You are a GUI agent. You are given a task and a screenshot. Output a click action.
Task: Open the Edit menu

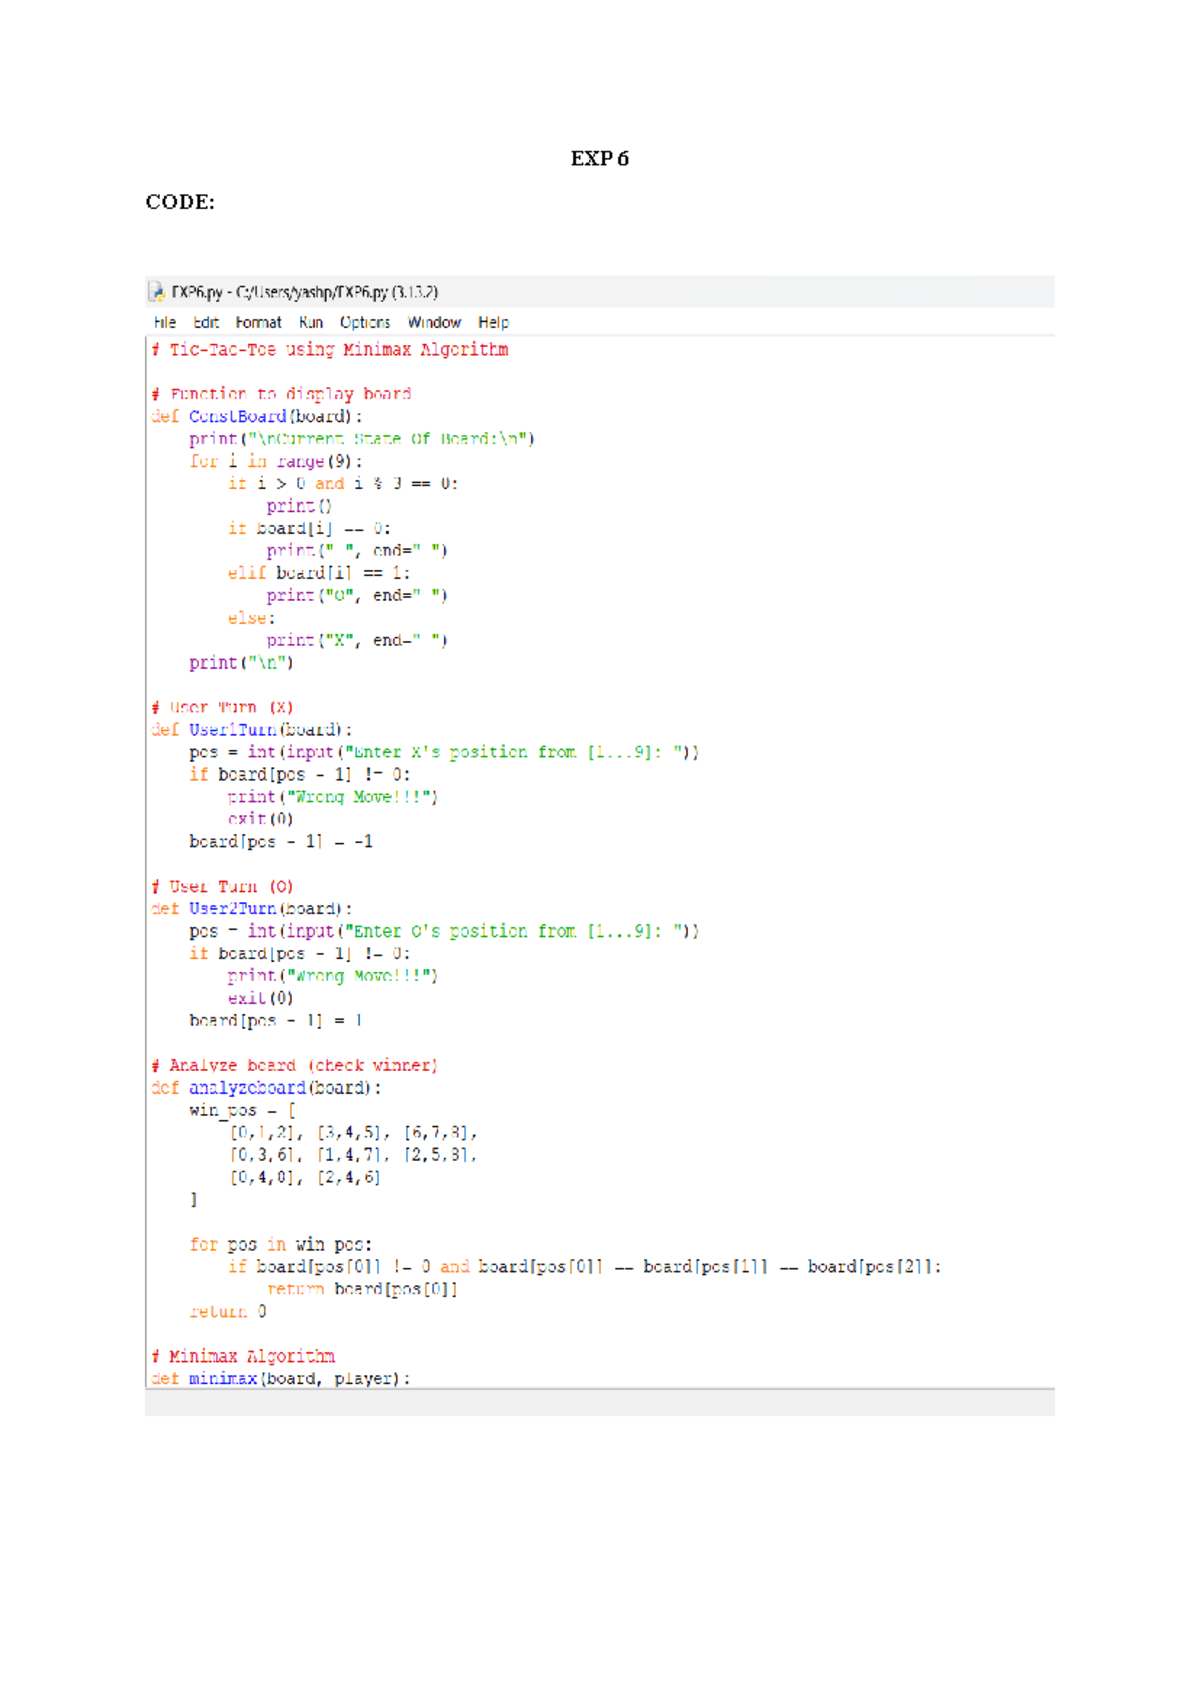[206, 322]
